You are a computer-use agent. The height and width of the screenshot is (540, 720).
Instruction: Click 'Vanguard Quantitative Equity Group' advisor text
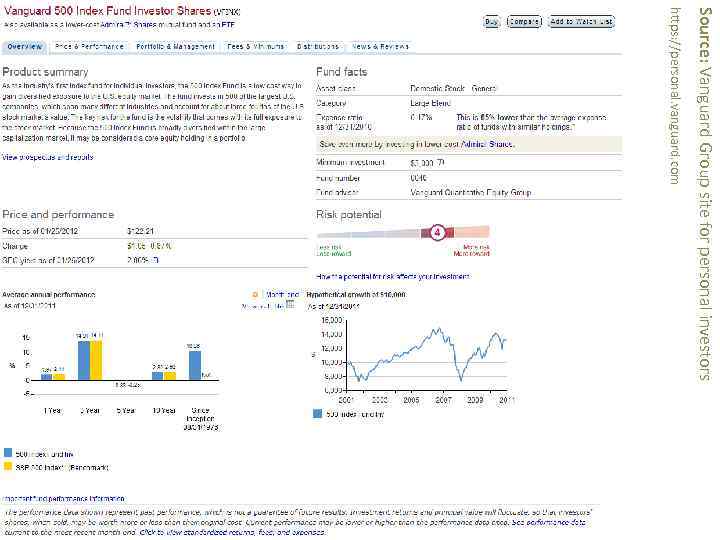[x=471, y=193]
